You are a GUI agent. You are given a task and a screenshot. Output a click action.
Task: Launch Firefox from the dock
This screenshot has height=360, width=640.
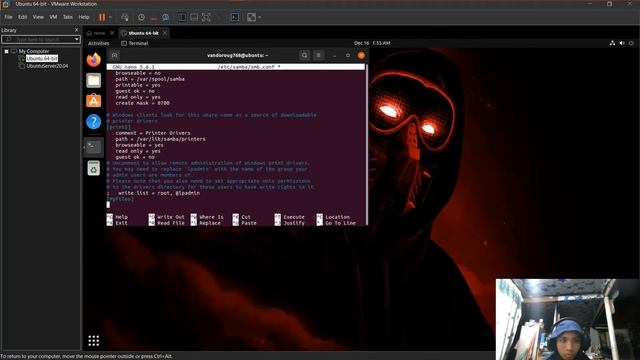93,60
